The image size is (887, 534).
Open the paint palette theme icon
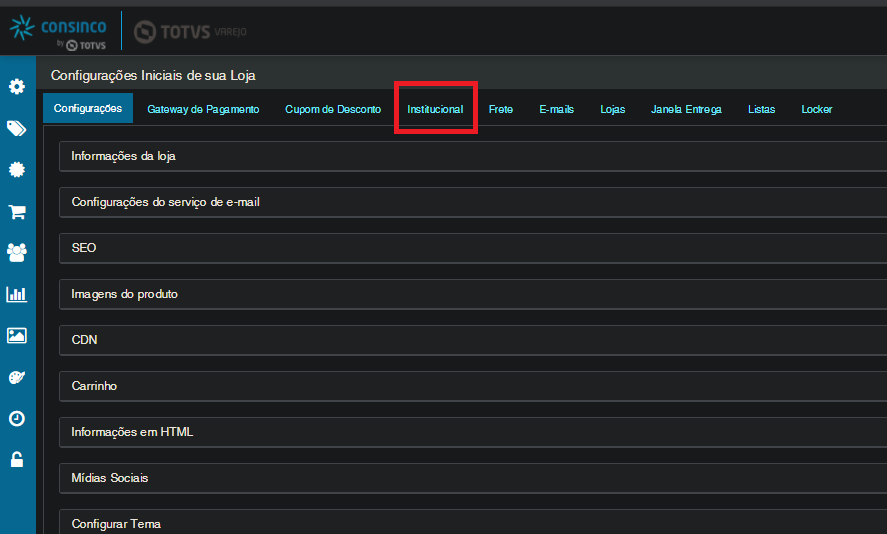(17, 377)
